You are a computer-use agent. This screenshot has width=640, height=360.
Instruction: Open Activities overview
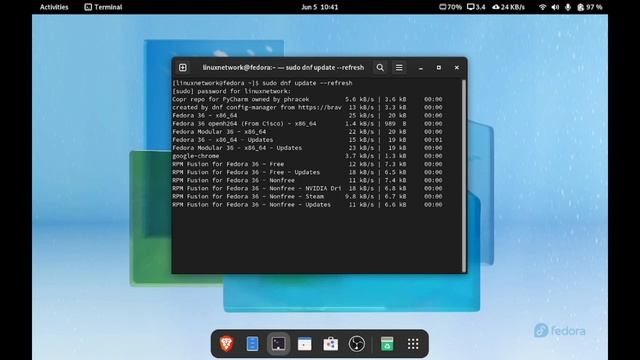click(x=54, y=7)
